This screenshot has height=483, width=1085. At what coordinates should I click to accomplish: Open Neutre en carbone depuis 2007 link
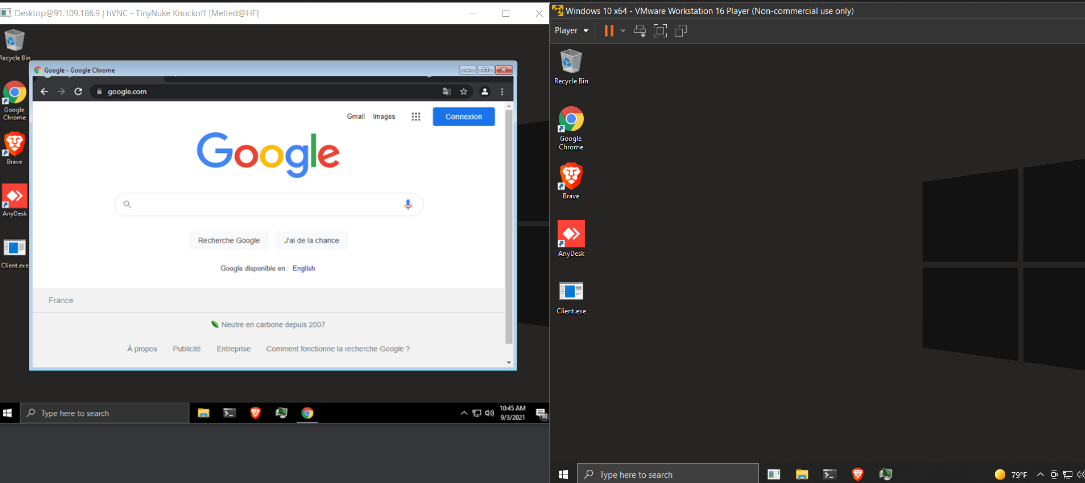[x=268, y=324]
